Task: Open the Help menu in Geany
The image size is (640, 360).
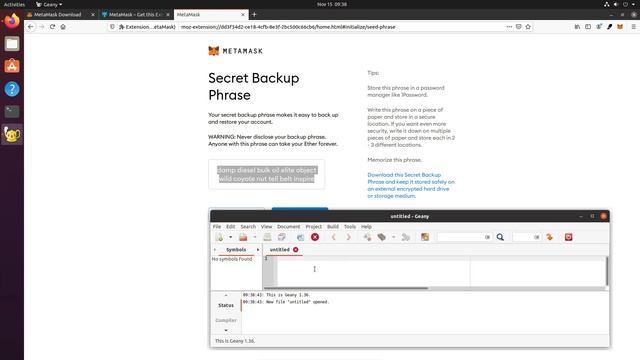Action: coord(366,227)
